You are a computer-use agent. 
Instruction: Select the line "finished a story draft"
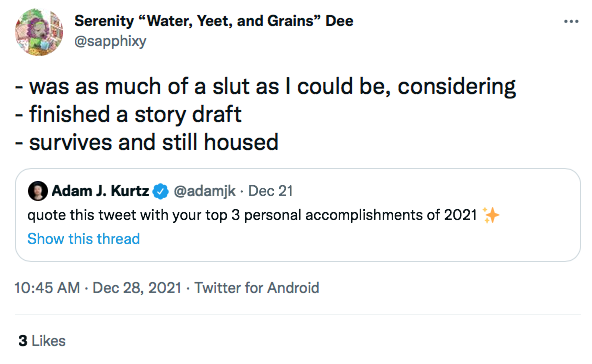pyautogui.click(x=128, y=114)
